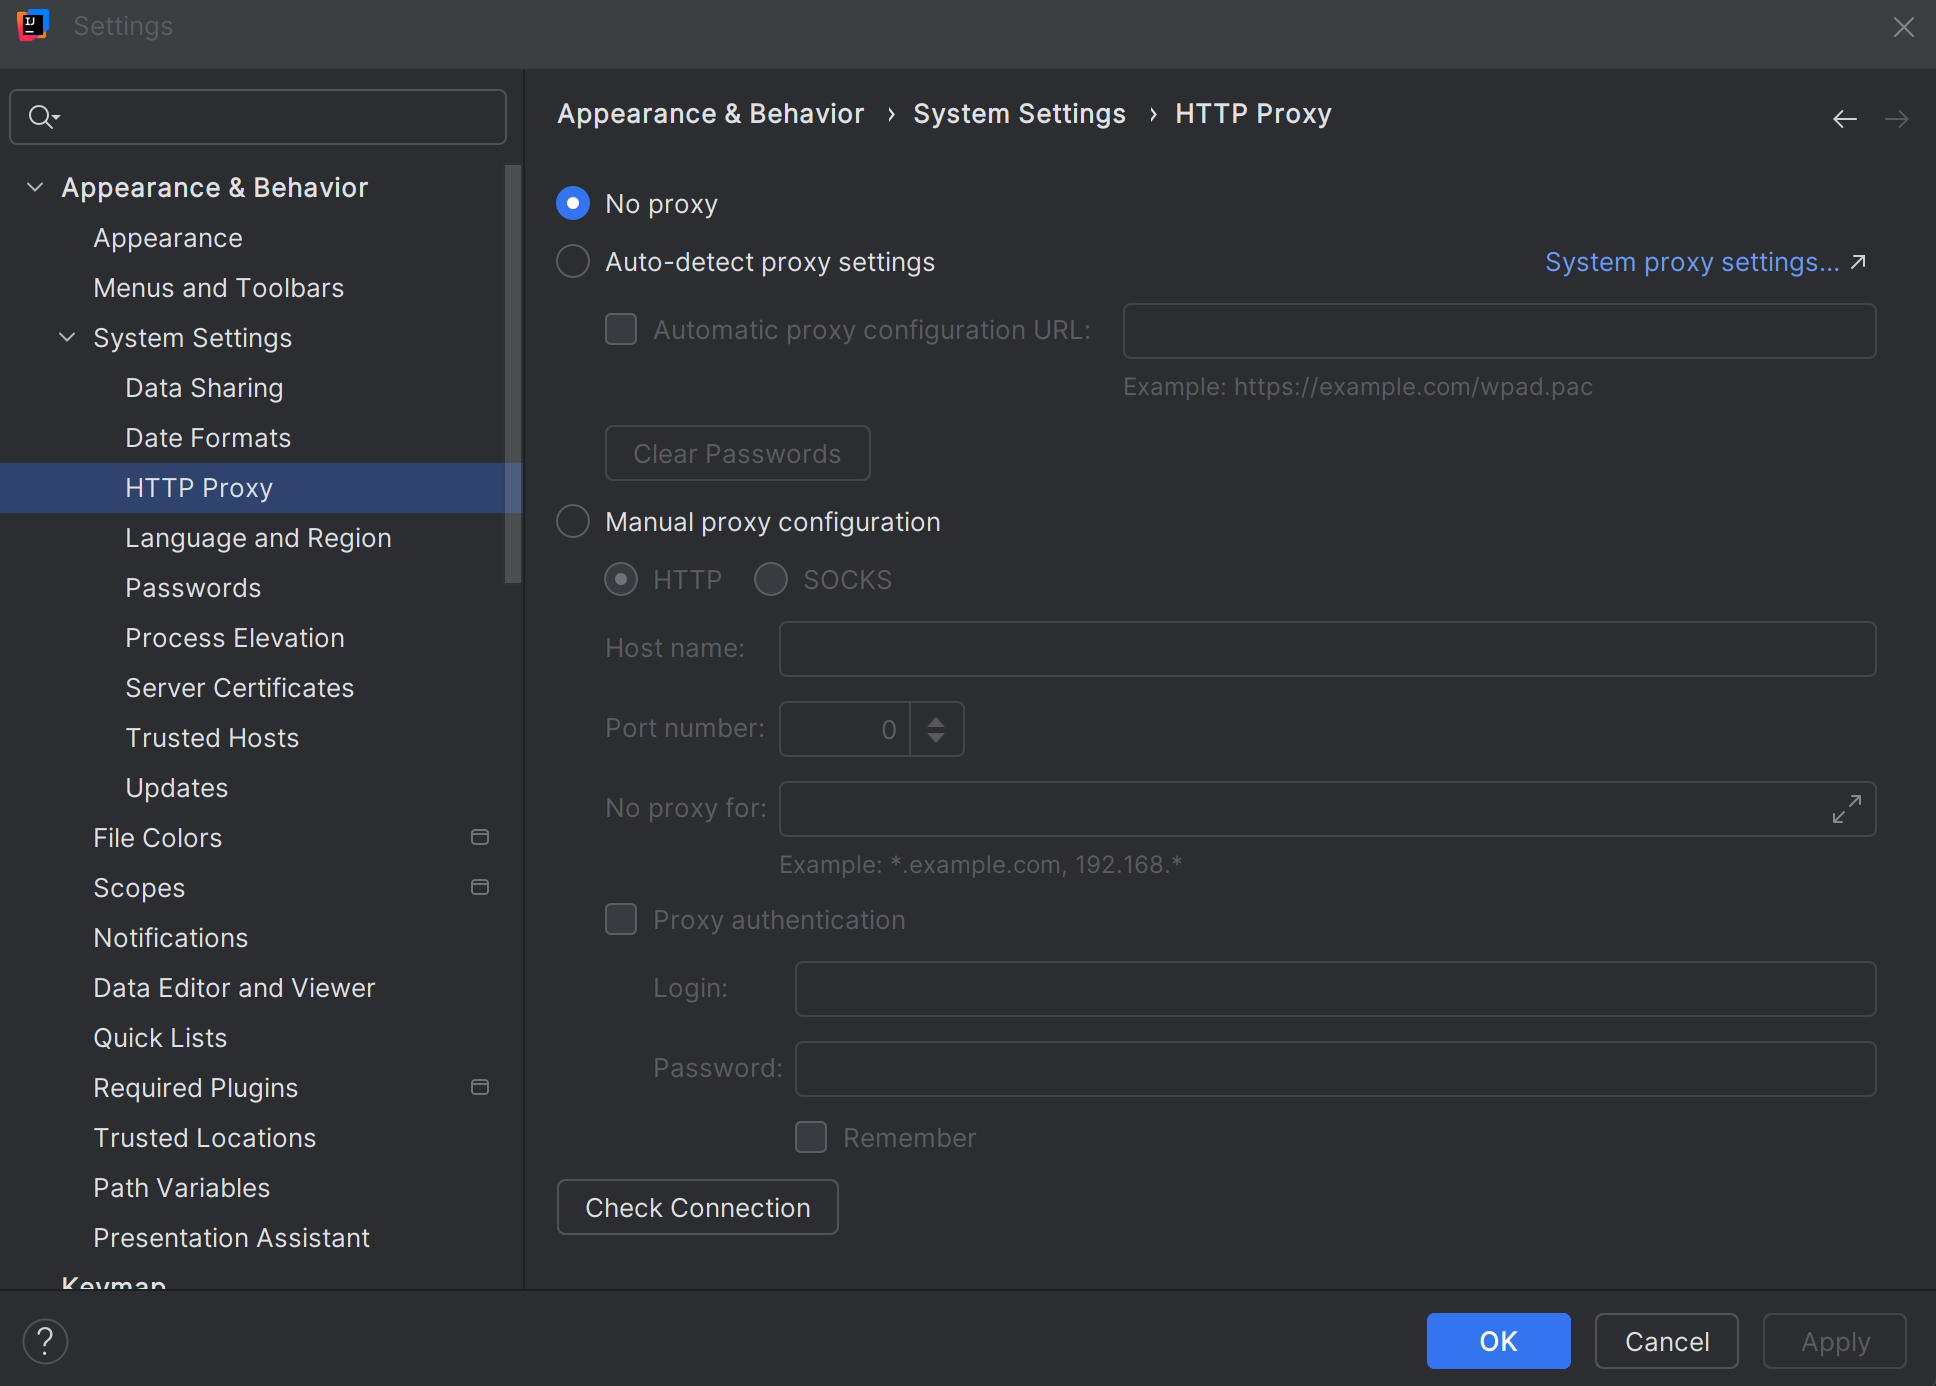Open the Trusted Hosts settings page
This screenshot has width=1936, height=1386.
click(x=211, y=737)
